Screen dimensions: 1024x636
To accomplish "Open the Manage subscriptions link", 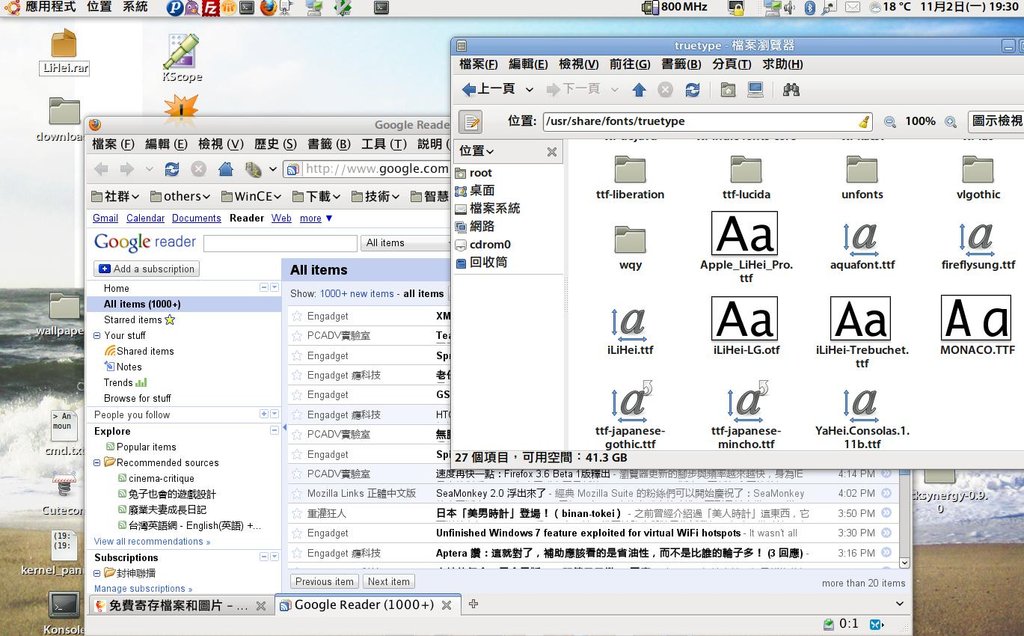I will pyautogui.click(x=143, y=588).
